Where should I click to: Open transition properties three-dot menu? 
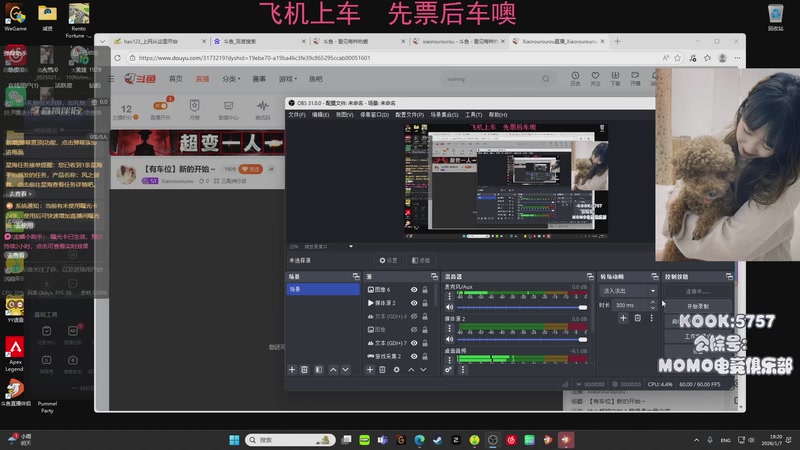click(x=652, y=318)
